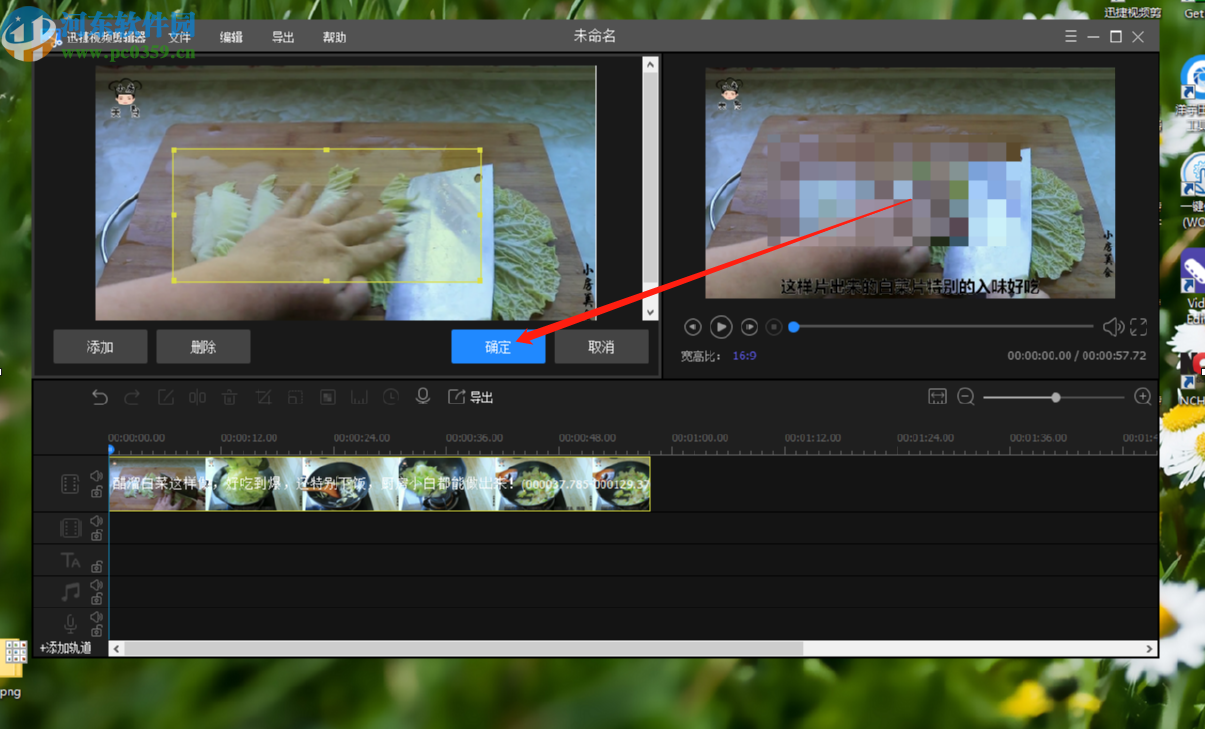Click the 取消 cancel button
The width and height of the screenshot is (1205, 729).
[601, 347]
